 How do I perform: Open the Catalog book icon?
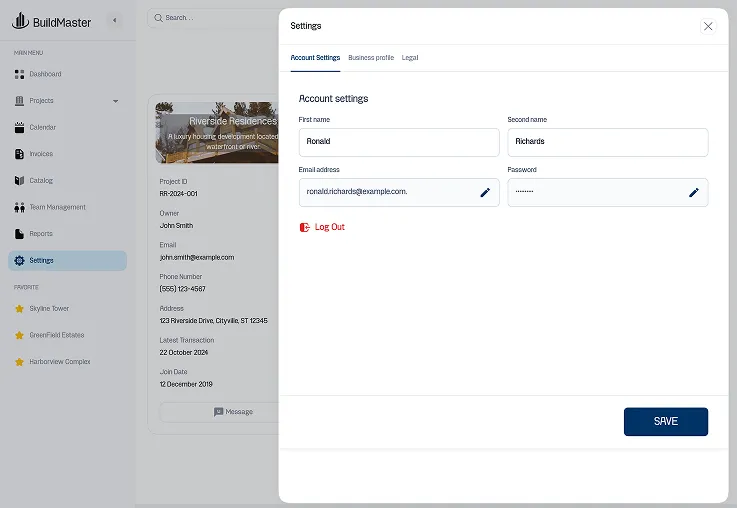(x=20, y=181)
